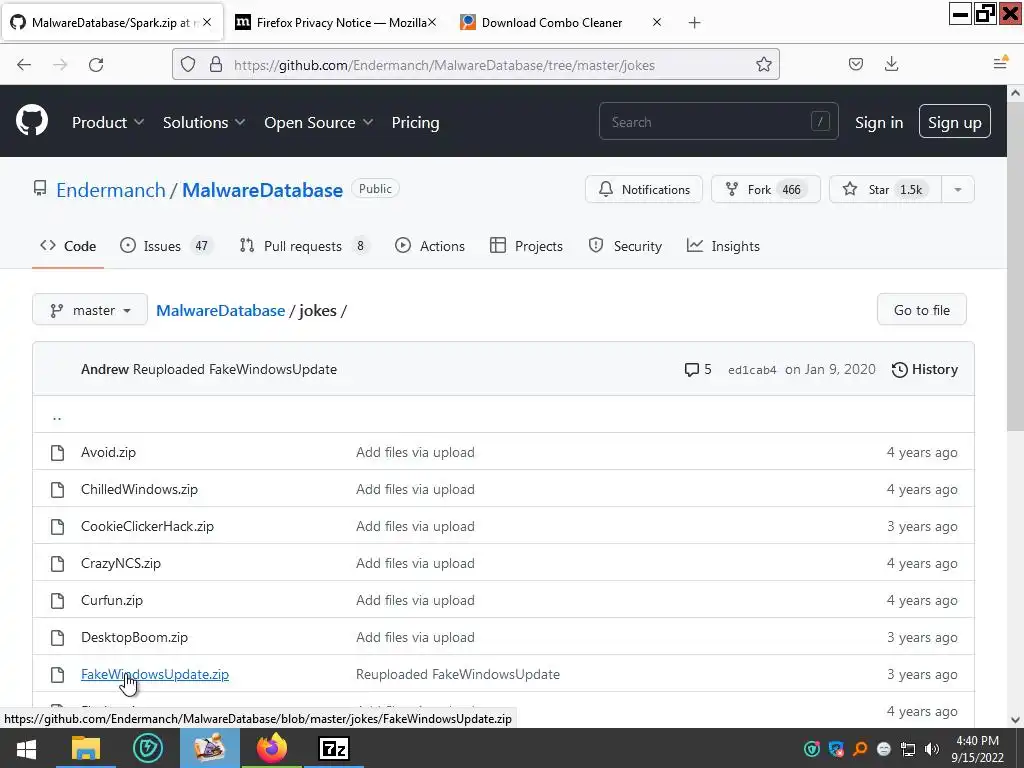Open the Pull requests tab
1024x768 pixels.
[x=304, y=246]
